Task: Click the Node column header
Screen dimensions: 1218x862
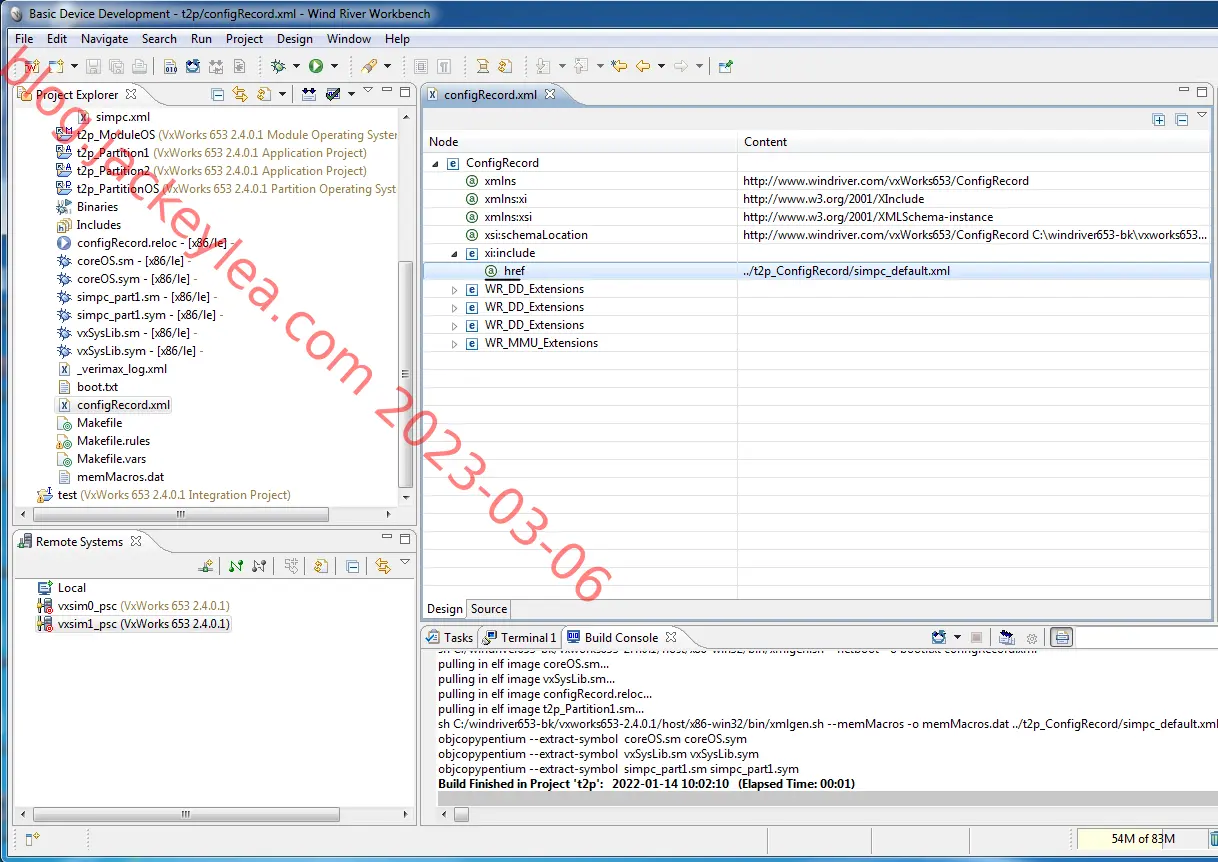Action: coord(579,142)
